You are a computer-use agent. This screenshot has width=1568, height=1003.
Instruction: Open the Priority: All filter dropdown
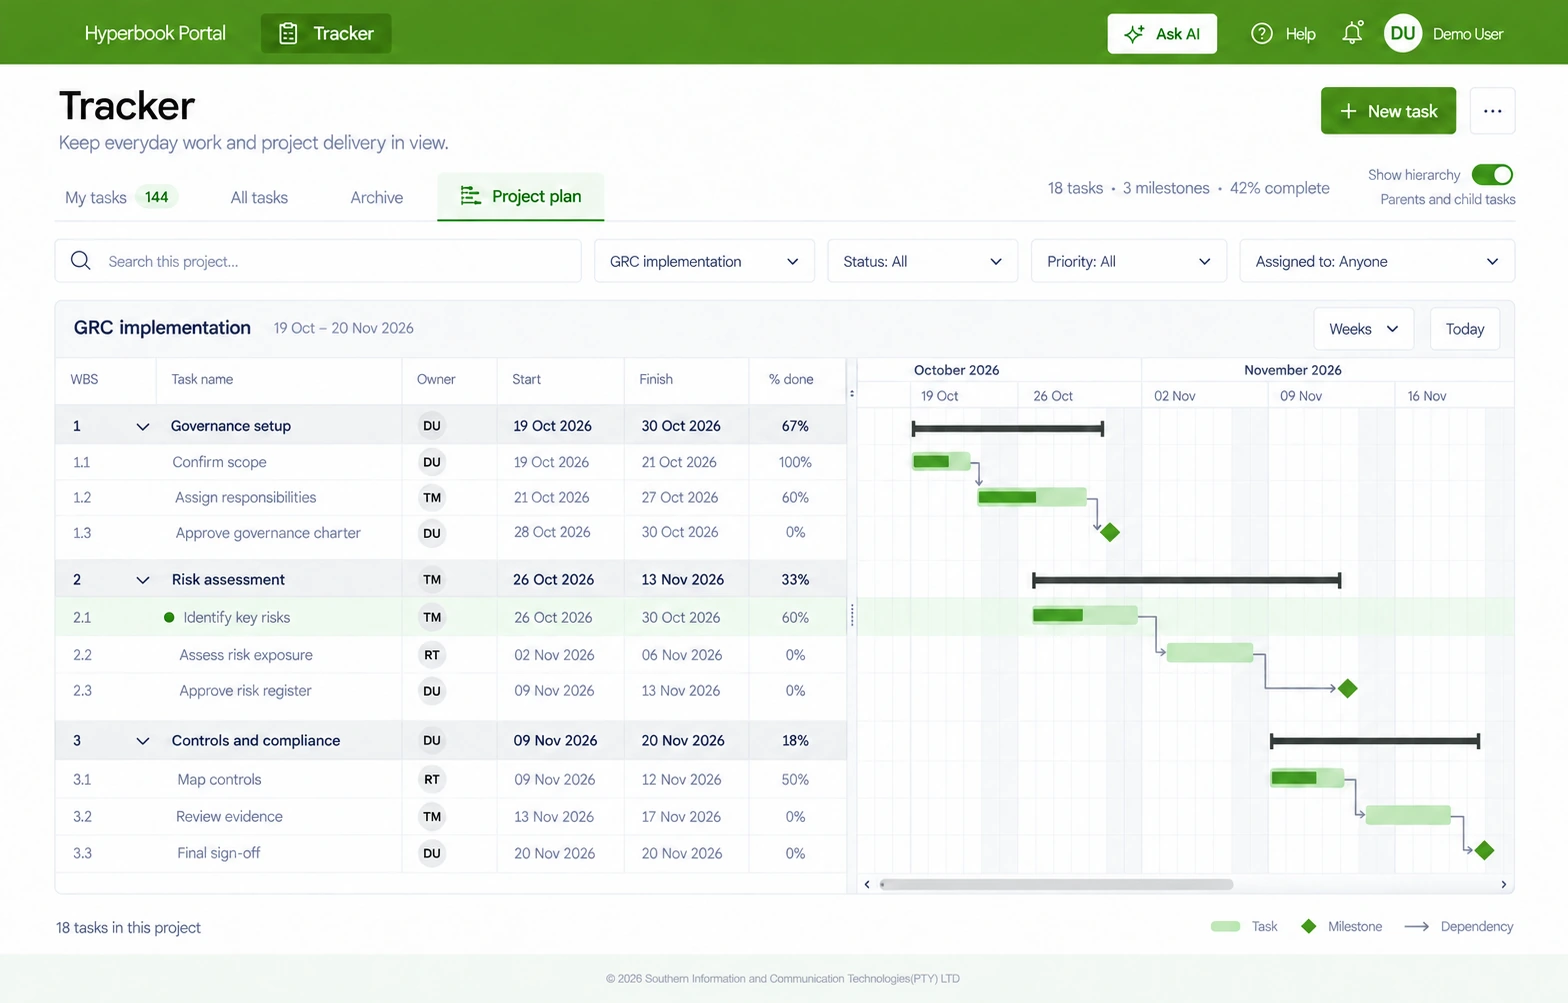click(1129, 261)
